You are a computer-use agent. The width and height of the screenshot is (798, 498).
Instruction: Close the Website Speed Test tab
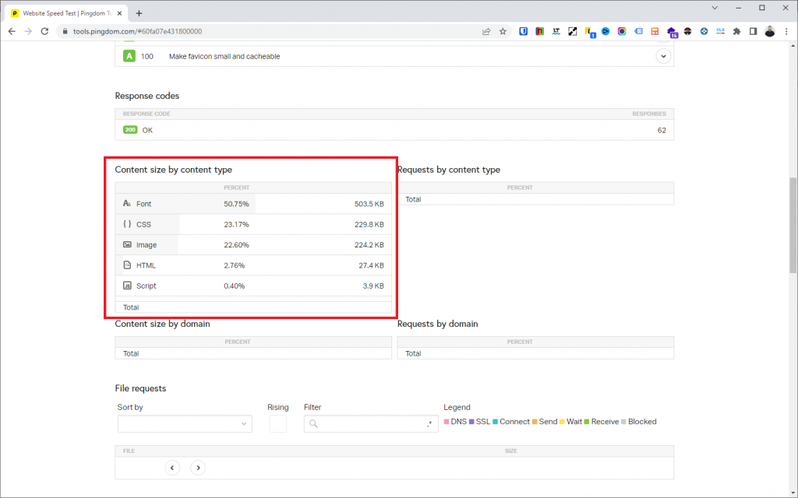(x=120, y=13)
